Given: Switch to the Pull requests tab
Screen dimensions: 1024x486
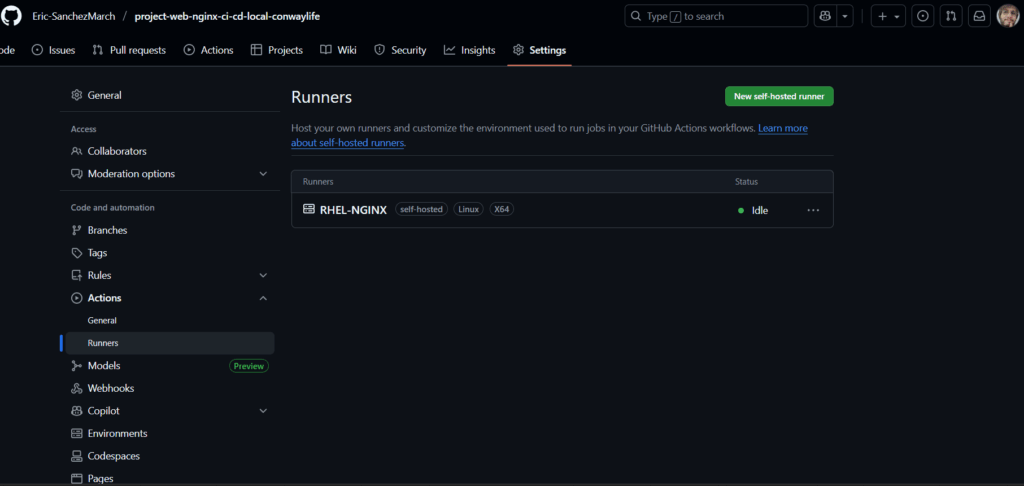Looking at the screenshot, I should (129, 50).
